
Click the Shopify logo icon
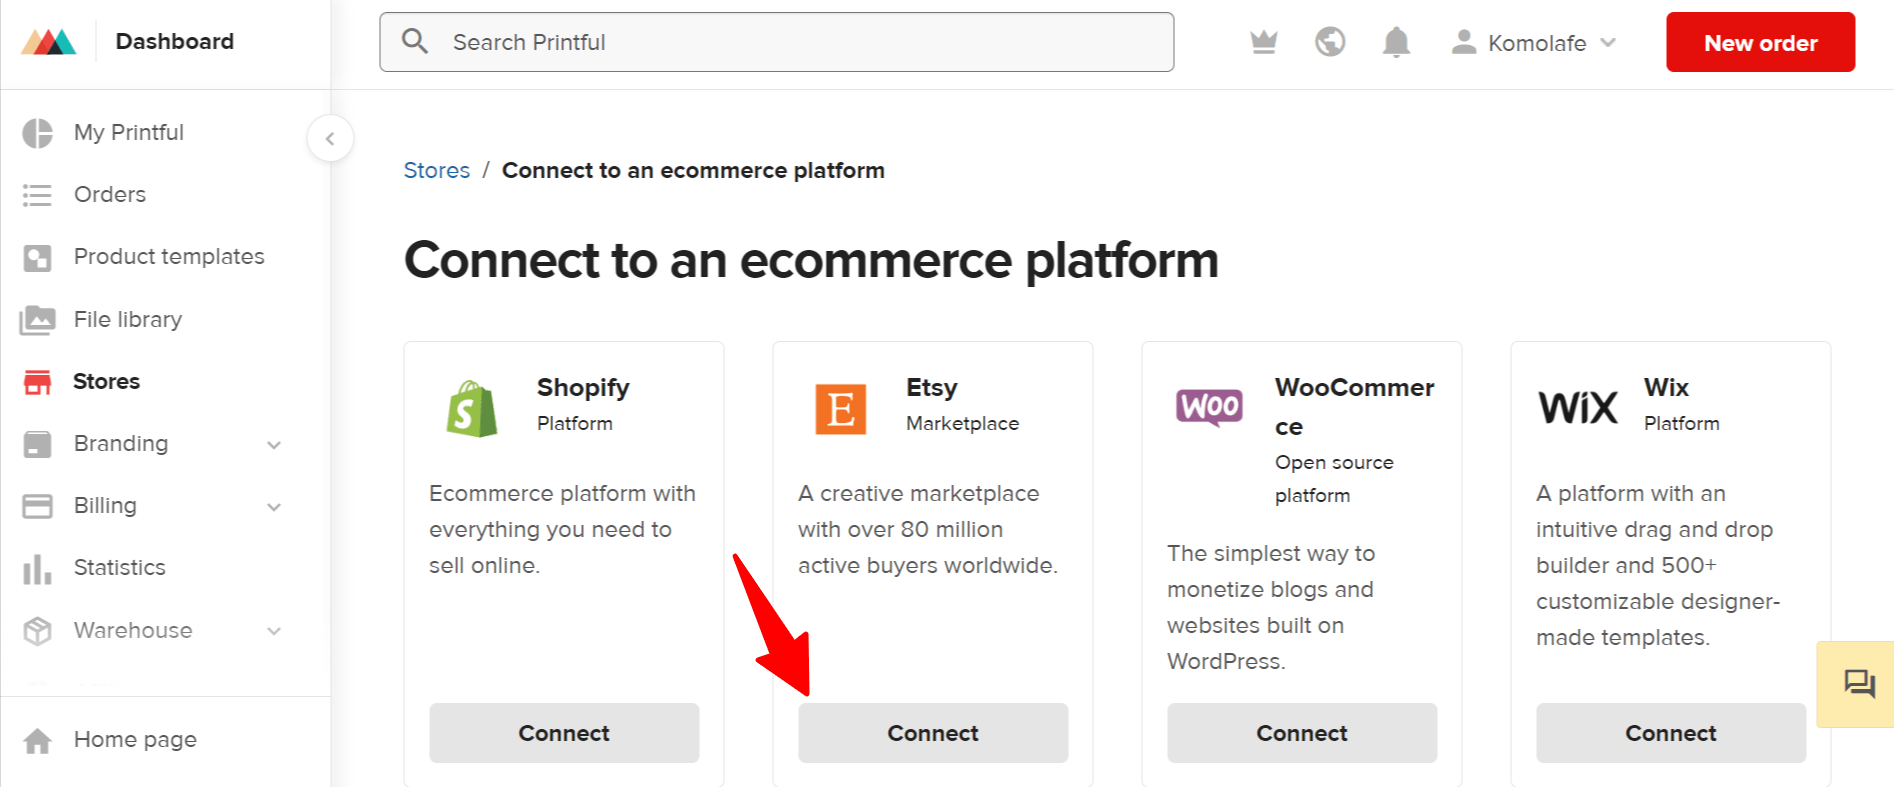click(x=472, y=408)
